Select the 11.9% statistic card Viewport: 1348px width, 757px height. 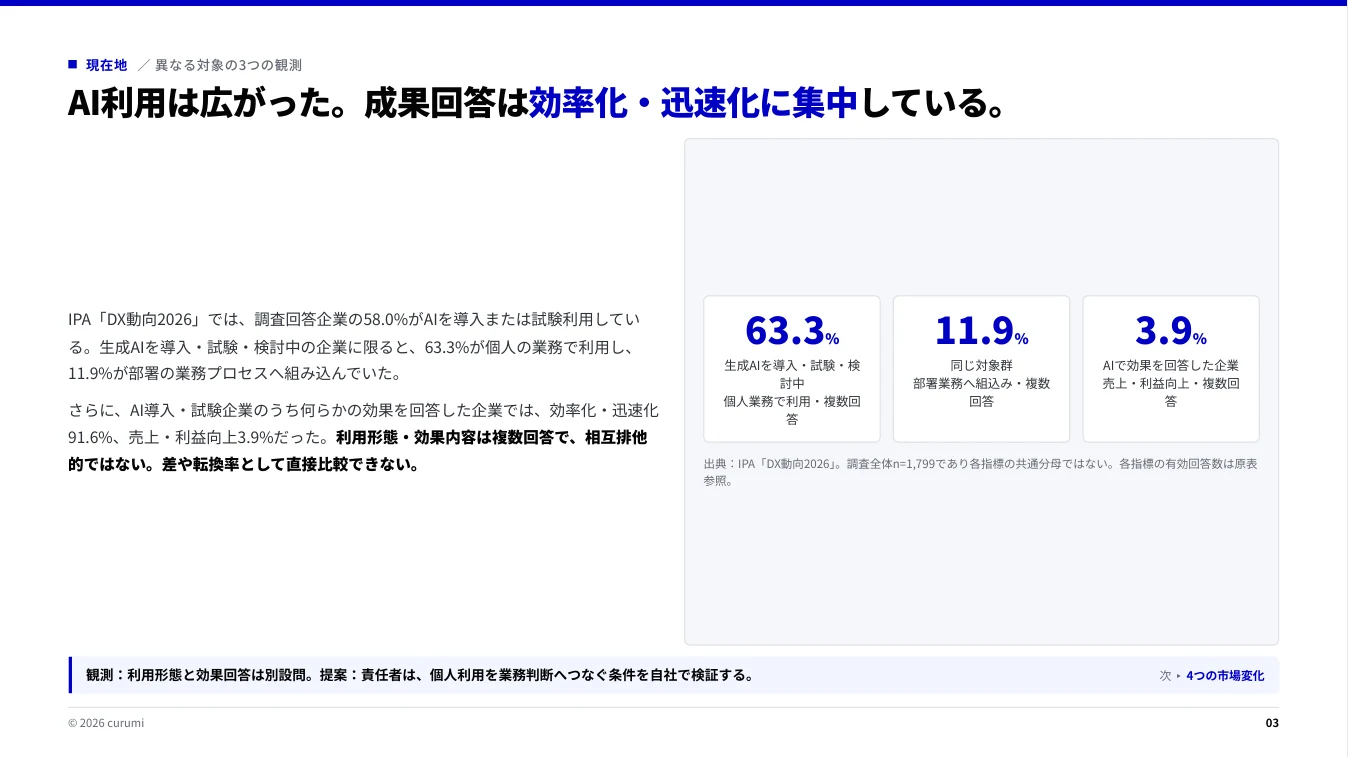pos(981,369)
